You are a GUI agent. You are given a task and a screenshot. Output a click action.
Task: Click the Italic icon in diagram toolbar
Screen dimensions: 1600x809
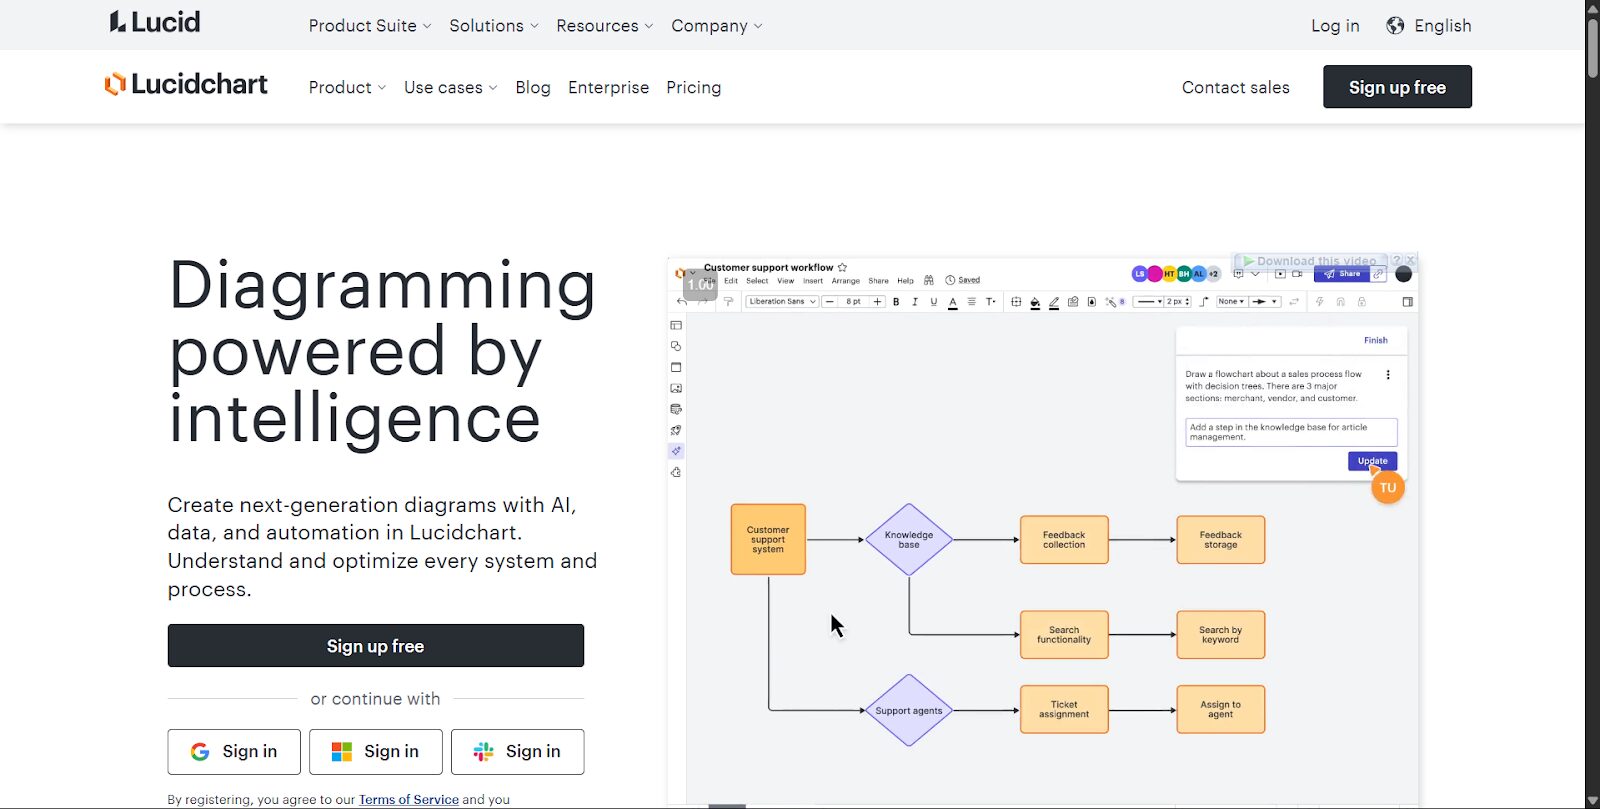click(915, 302)
